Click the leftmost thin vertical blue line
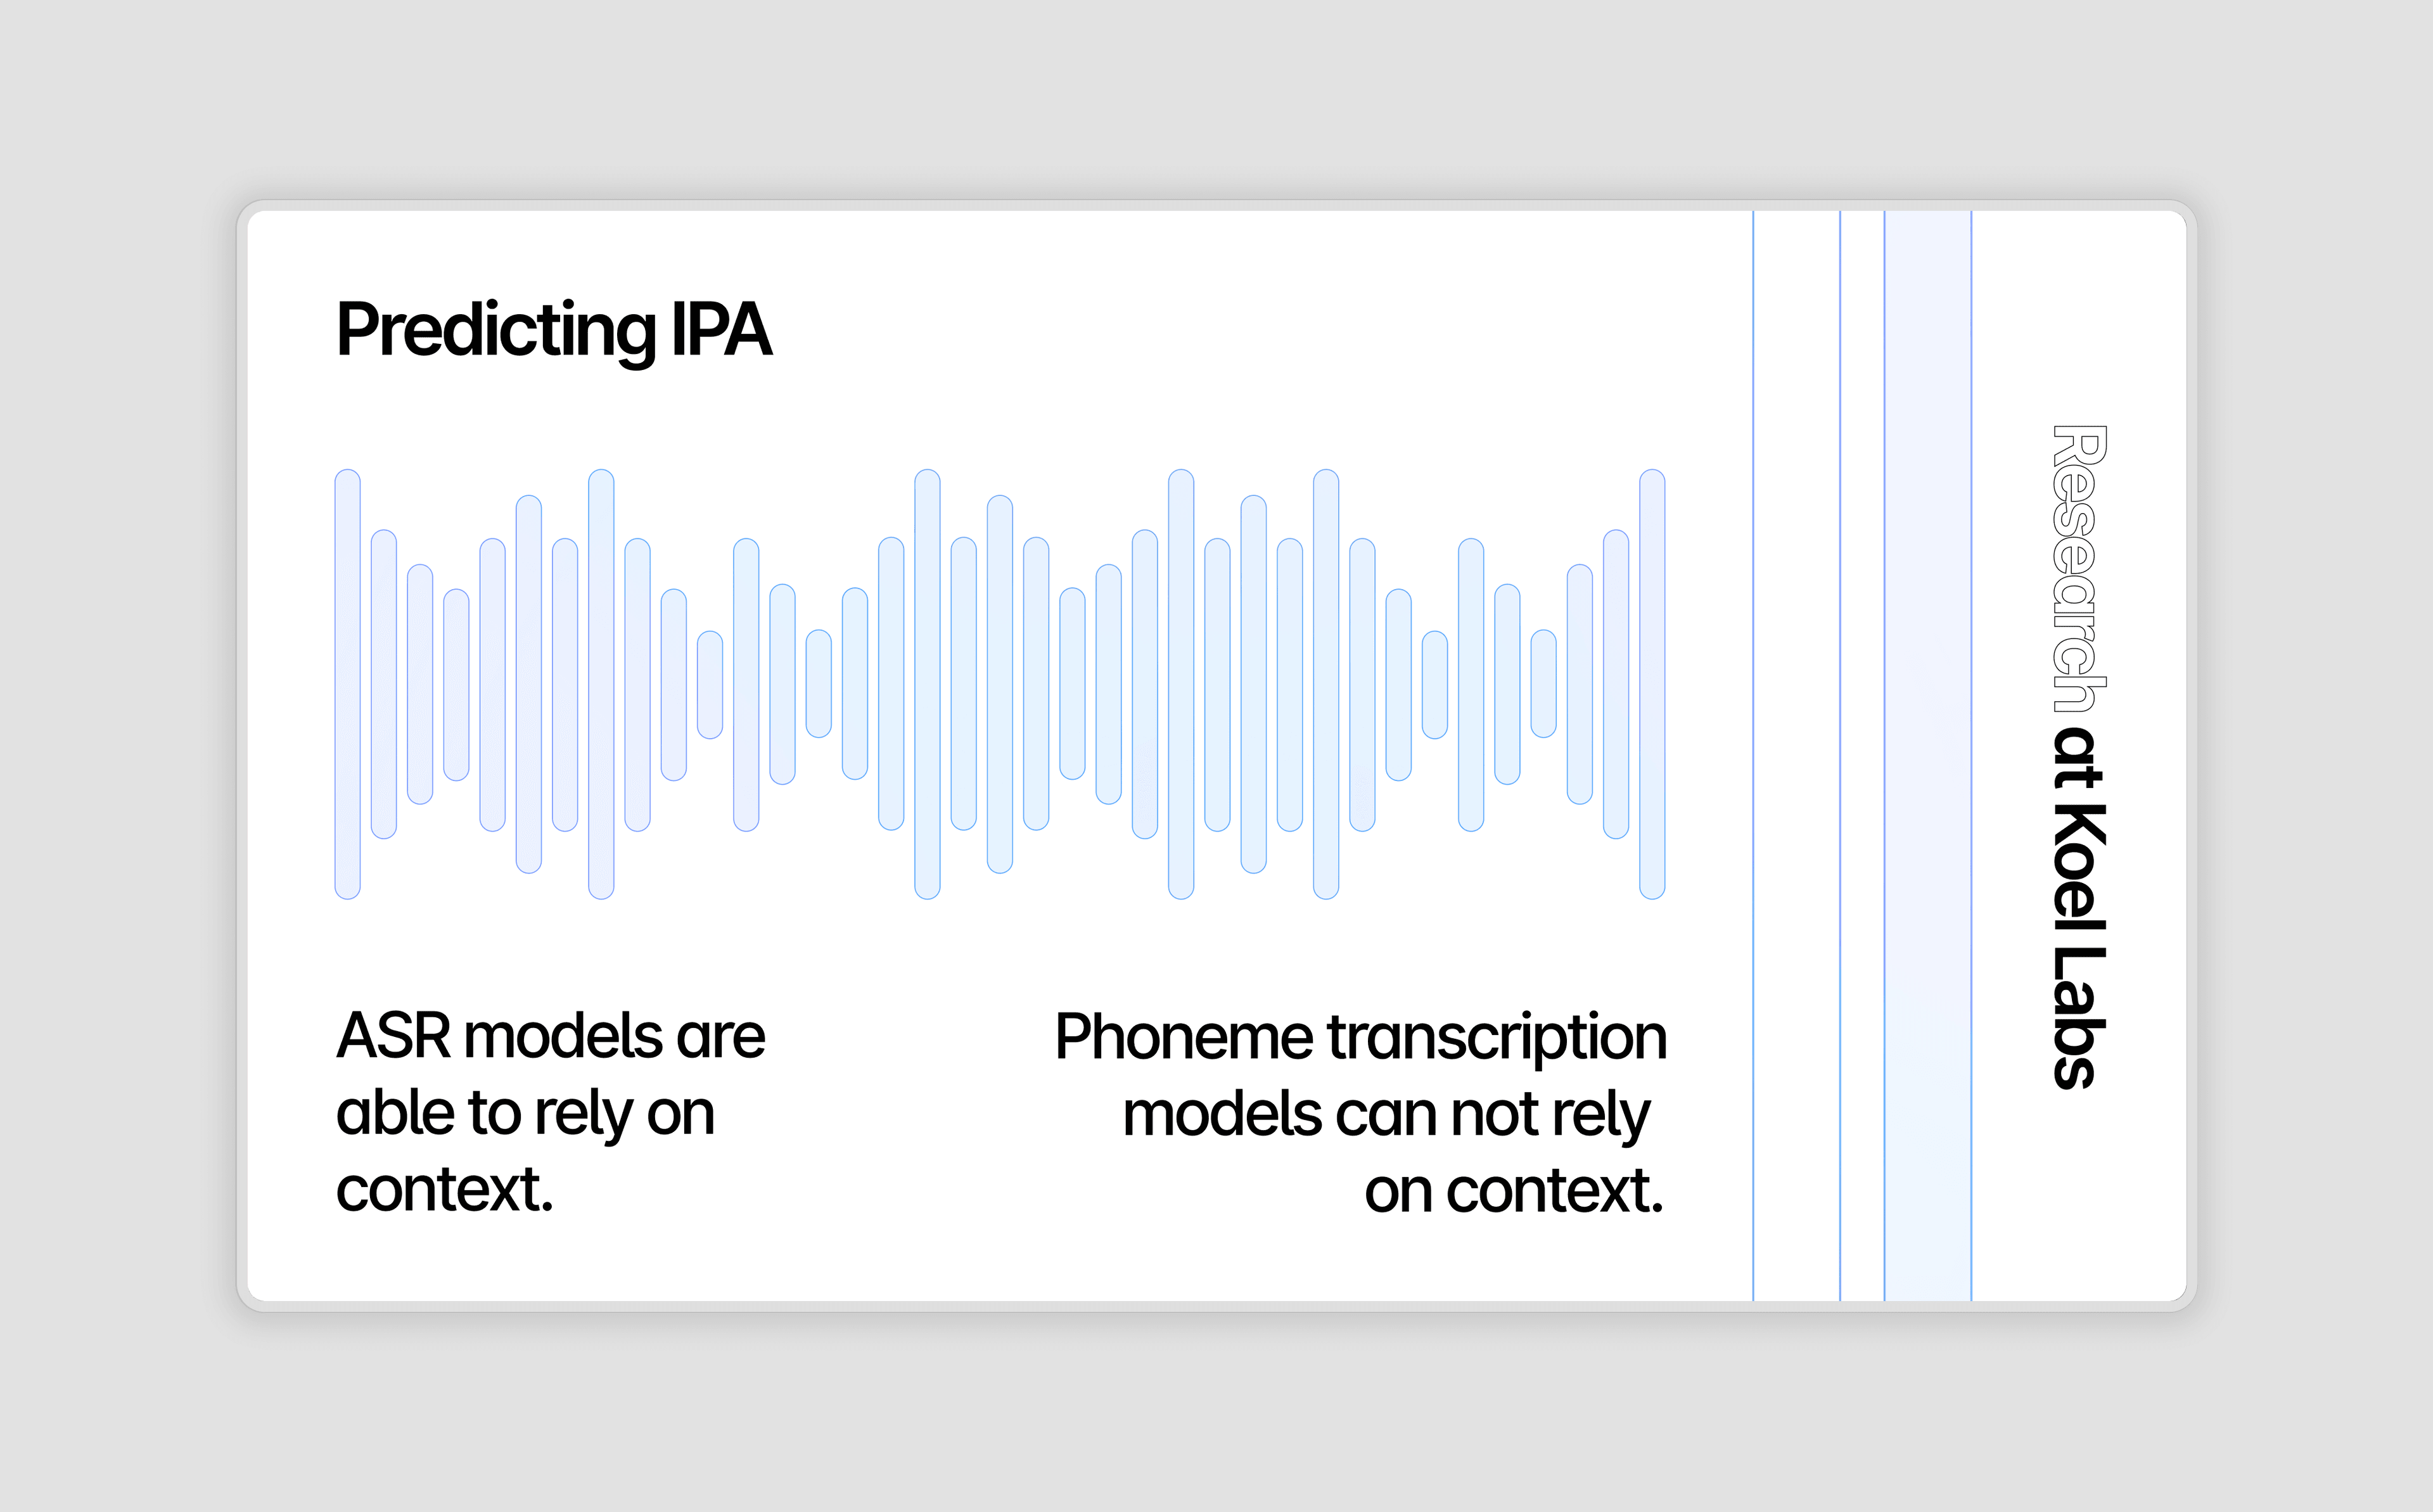The height and width of the screenshot is (1512, 2433). (x=1753, y=755)
